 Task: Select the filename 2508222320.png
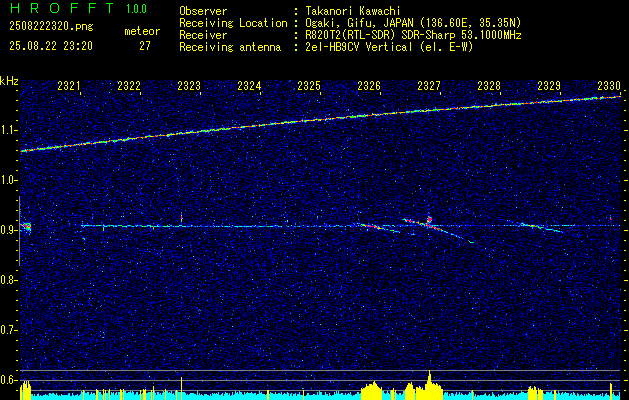(x=51, y=27)
